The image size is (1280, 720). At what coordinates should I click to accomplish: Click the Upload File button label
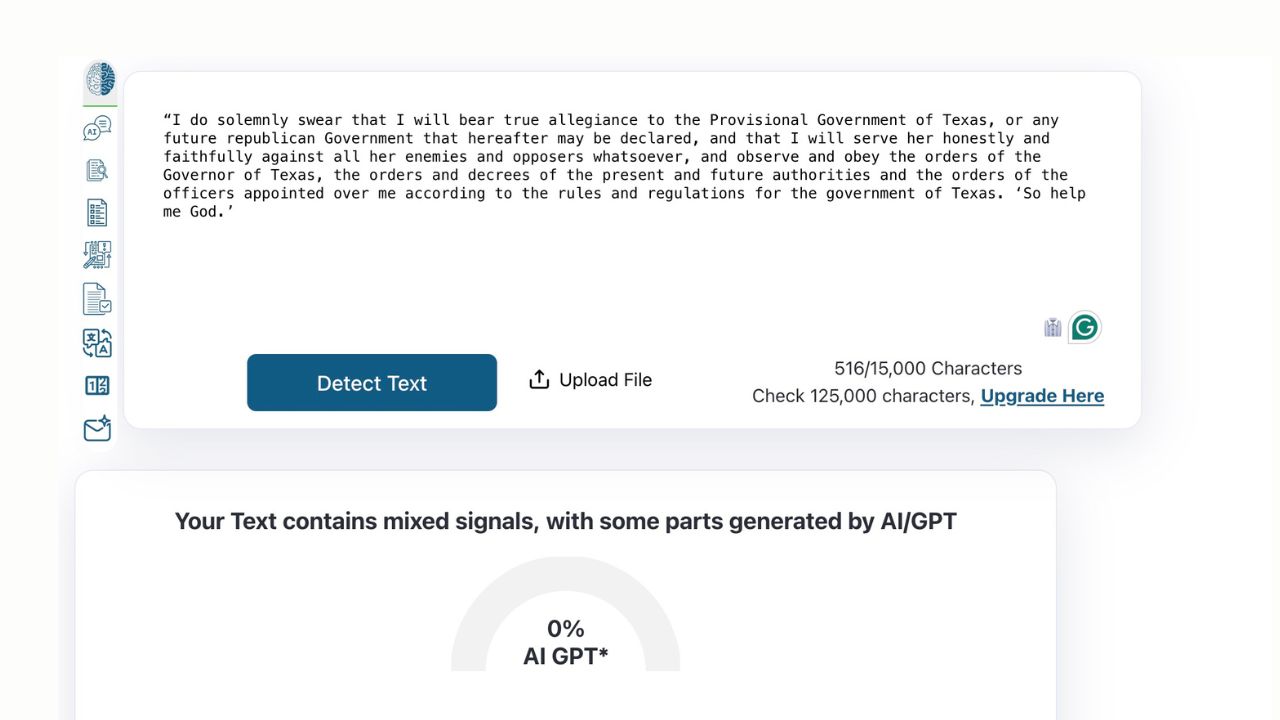[x=605, y=380]
